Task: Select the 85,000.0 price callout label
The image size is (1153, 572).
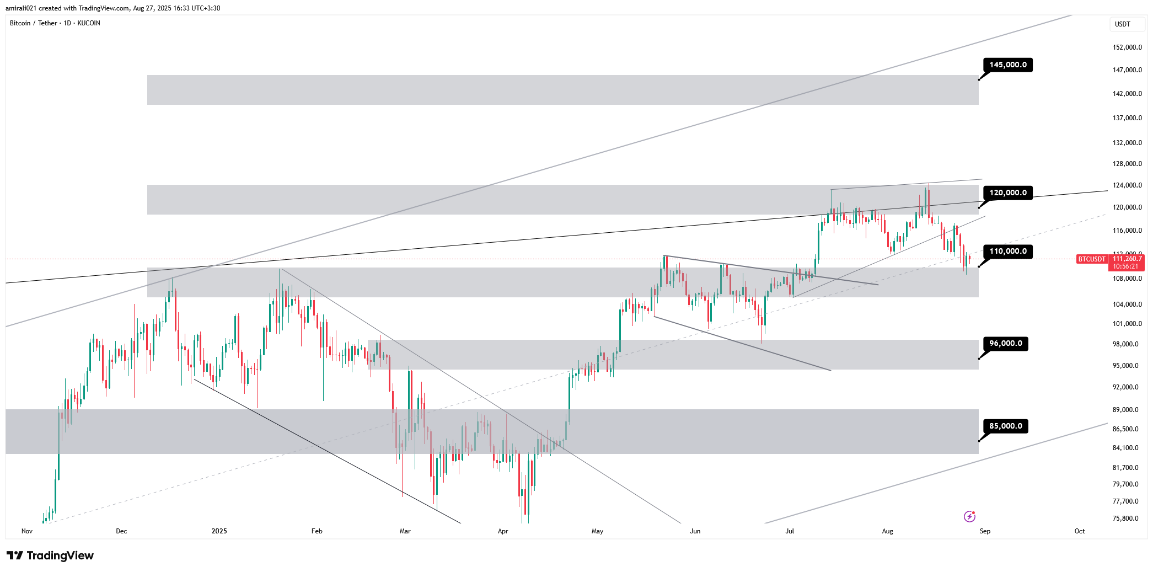Action: tap(1006, 425)
